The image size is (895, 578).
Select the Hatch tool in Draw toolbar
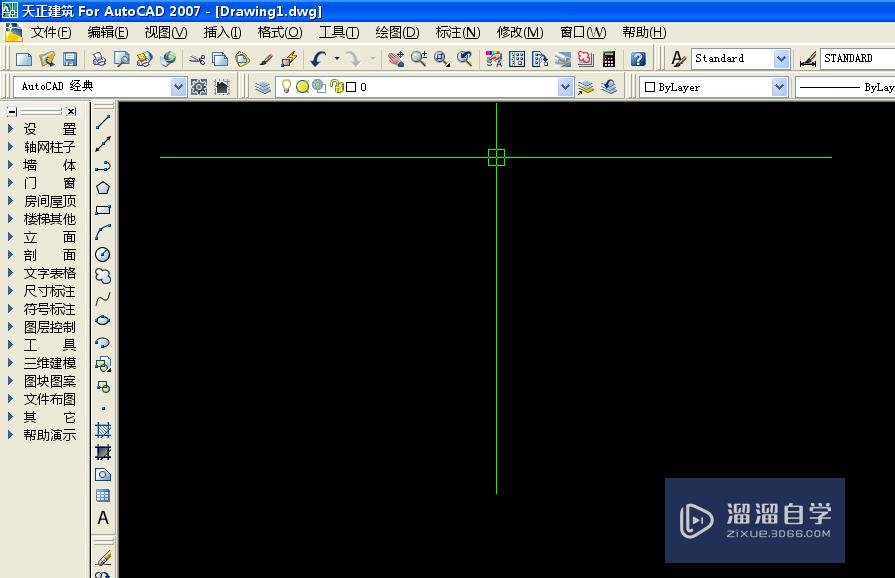point(103,428)
